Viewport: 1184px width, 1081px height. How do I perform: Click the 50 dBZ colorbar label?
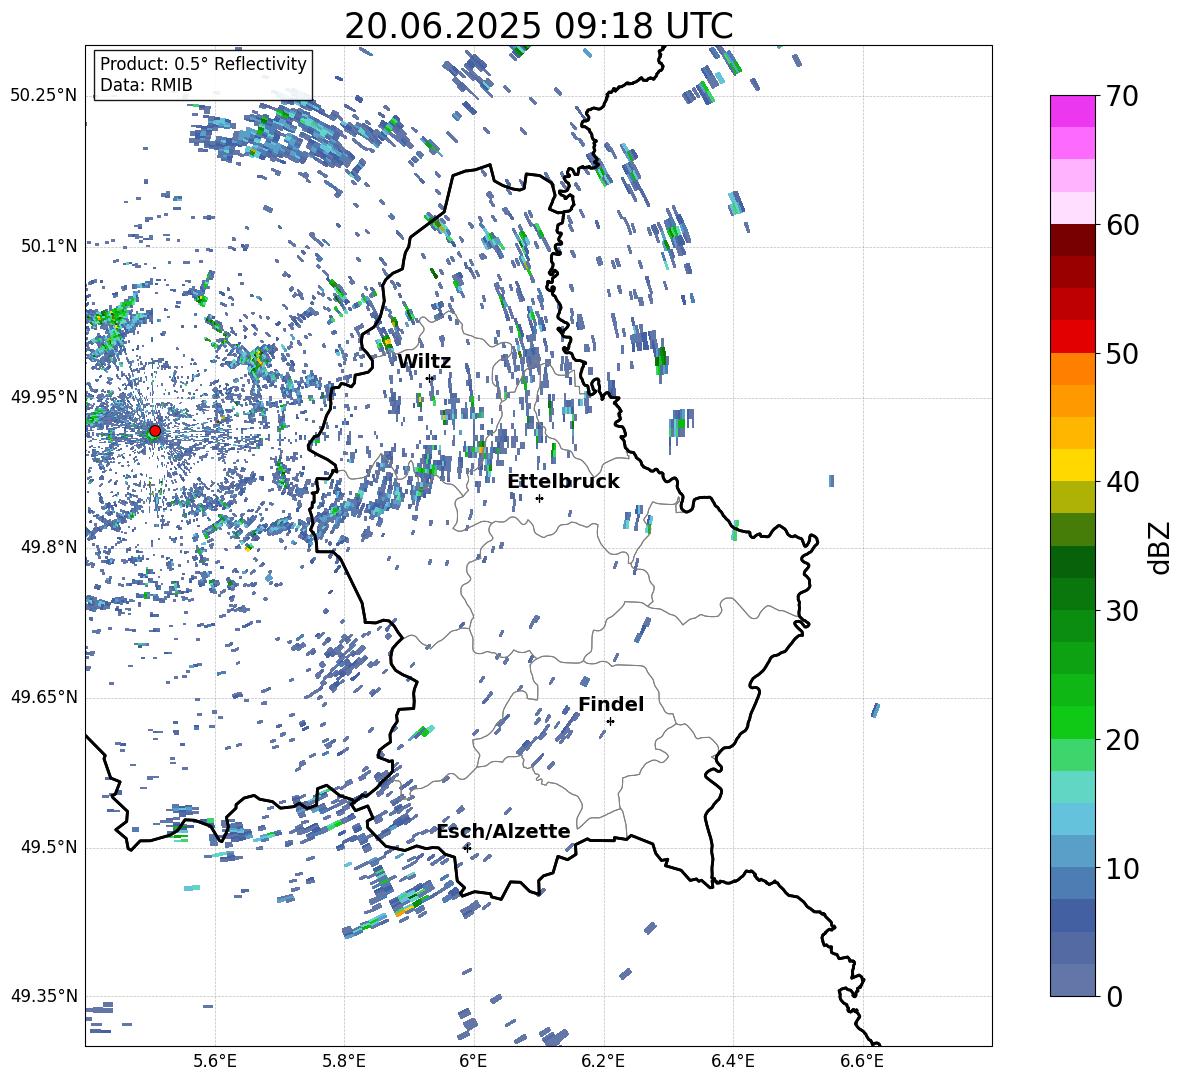1121,354
